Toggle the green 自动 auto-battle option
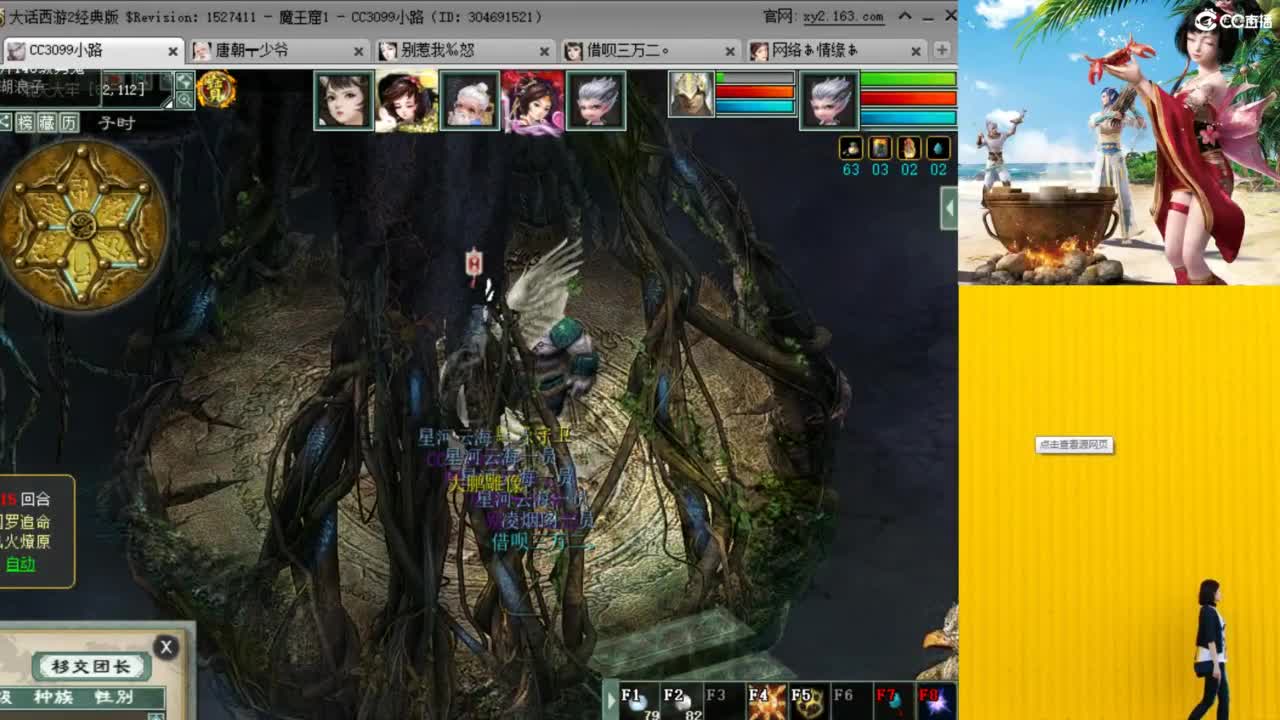Image resolution: width=1280 pixels, height=720 pixels. tap(20, 564)
